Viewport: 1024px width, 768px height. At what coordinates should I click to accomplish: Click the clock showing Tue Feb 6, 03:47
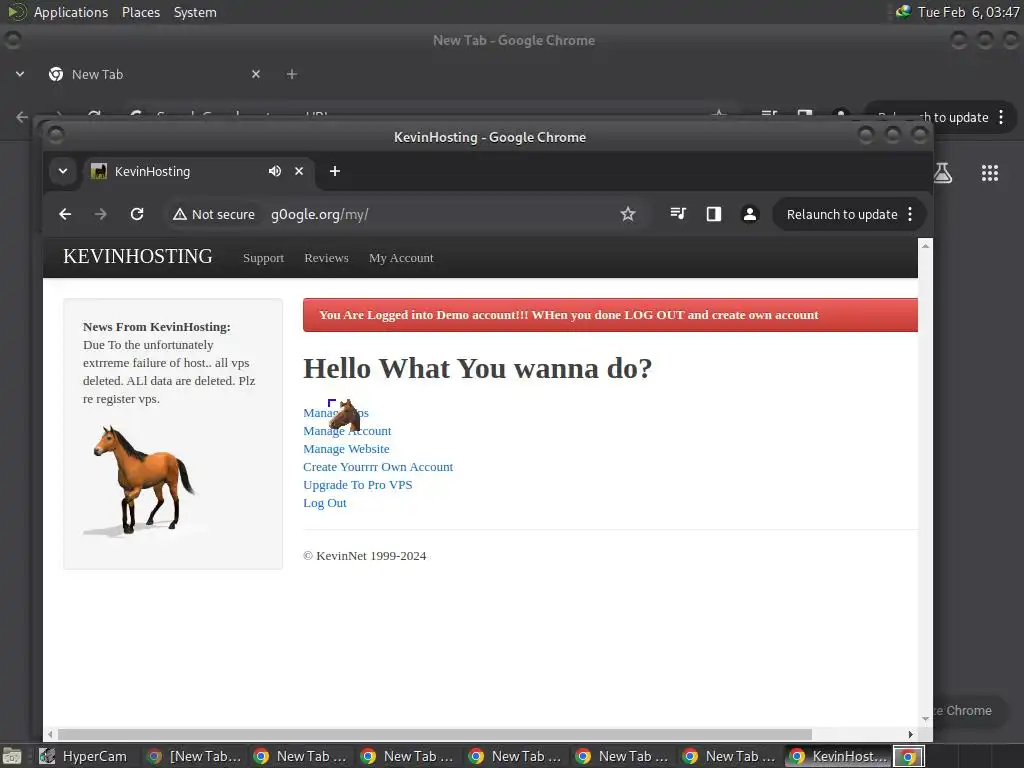tap(968, 12)
